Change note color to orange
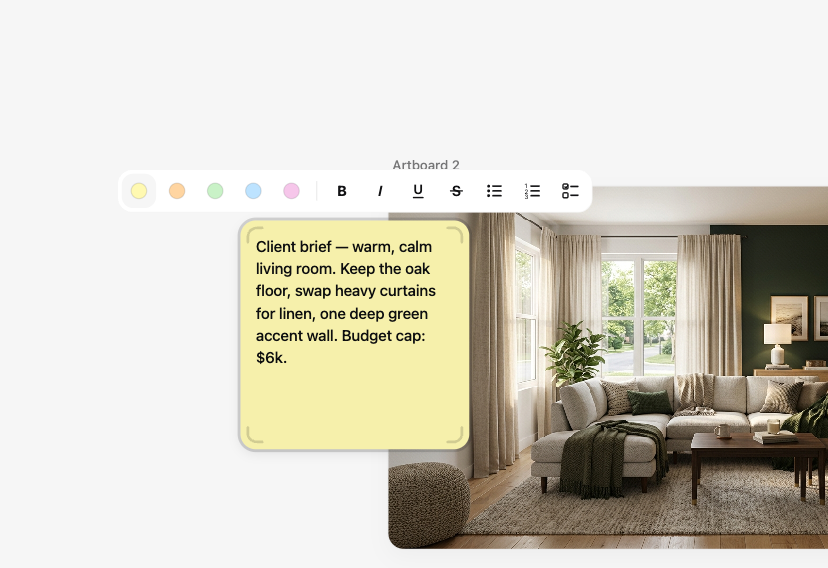This screenshot has width=828, height=568. 177,191
